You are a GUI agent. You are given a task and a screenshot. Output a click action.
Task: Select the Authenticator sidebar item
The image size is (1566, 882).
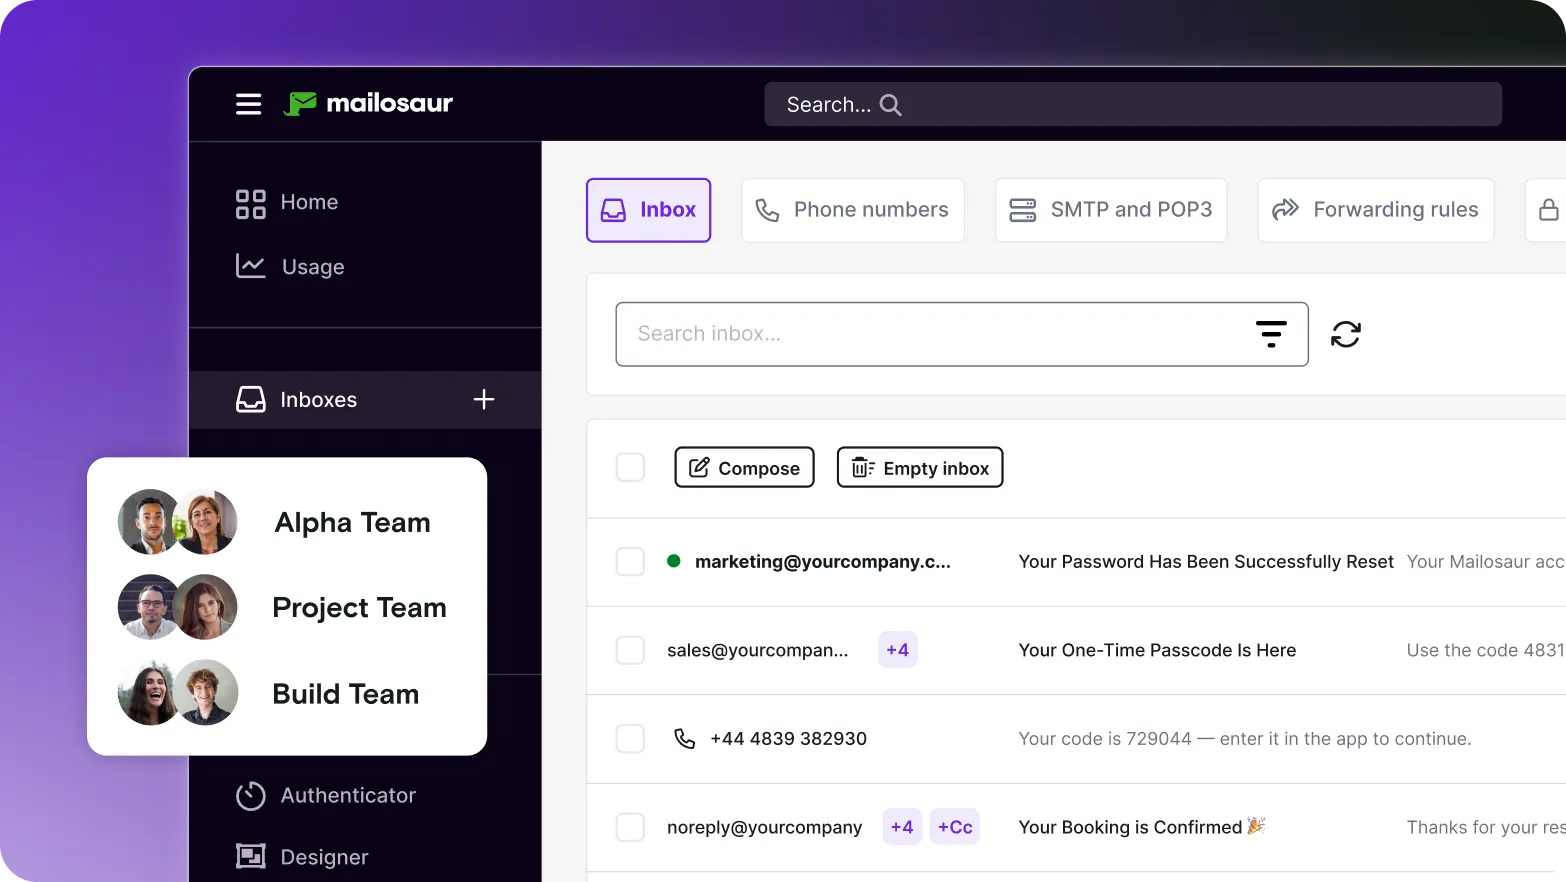click(347, 795)
